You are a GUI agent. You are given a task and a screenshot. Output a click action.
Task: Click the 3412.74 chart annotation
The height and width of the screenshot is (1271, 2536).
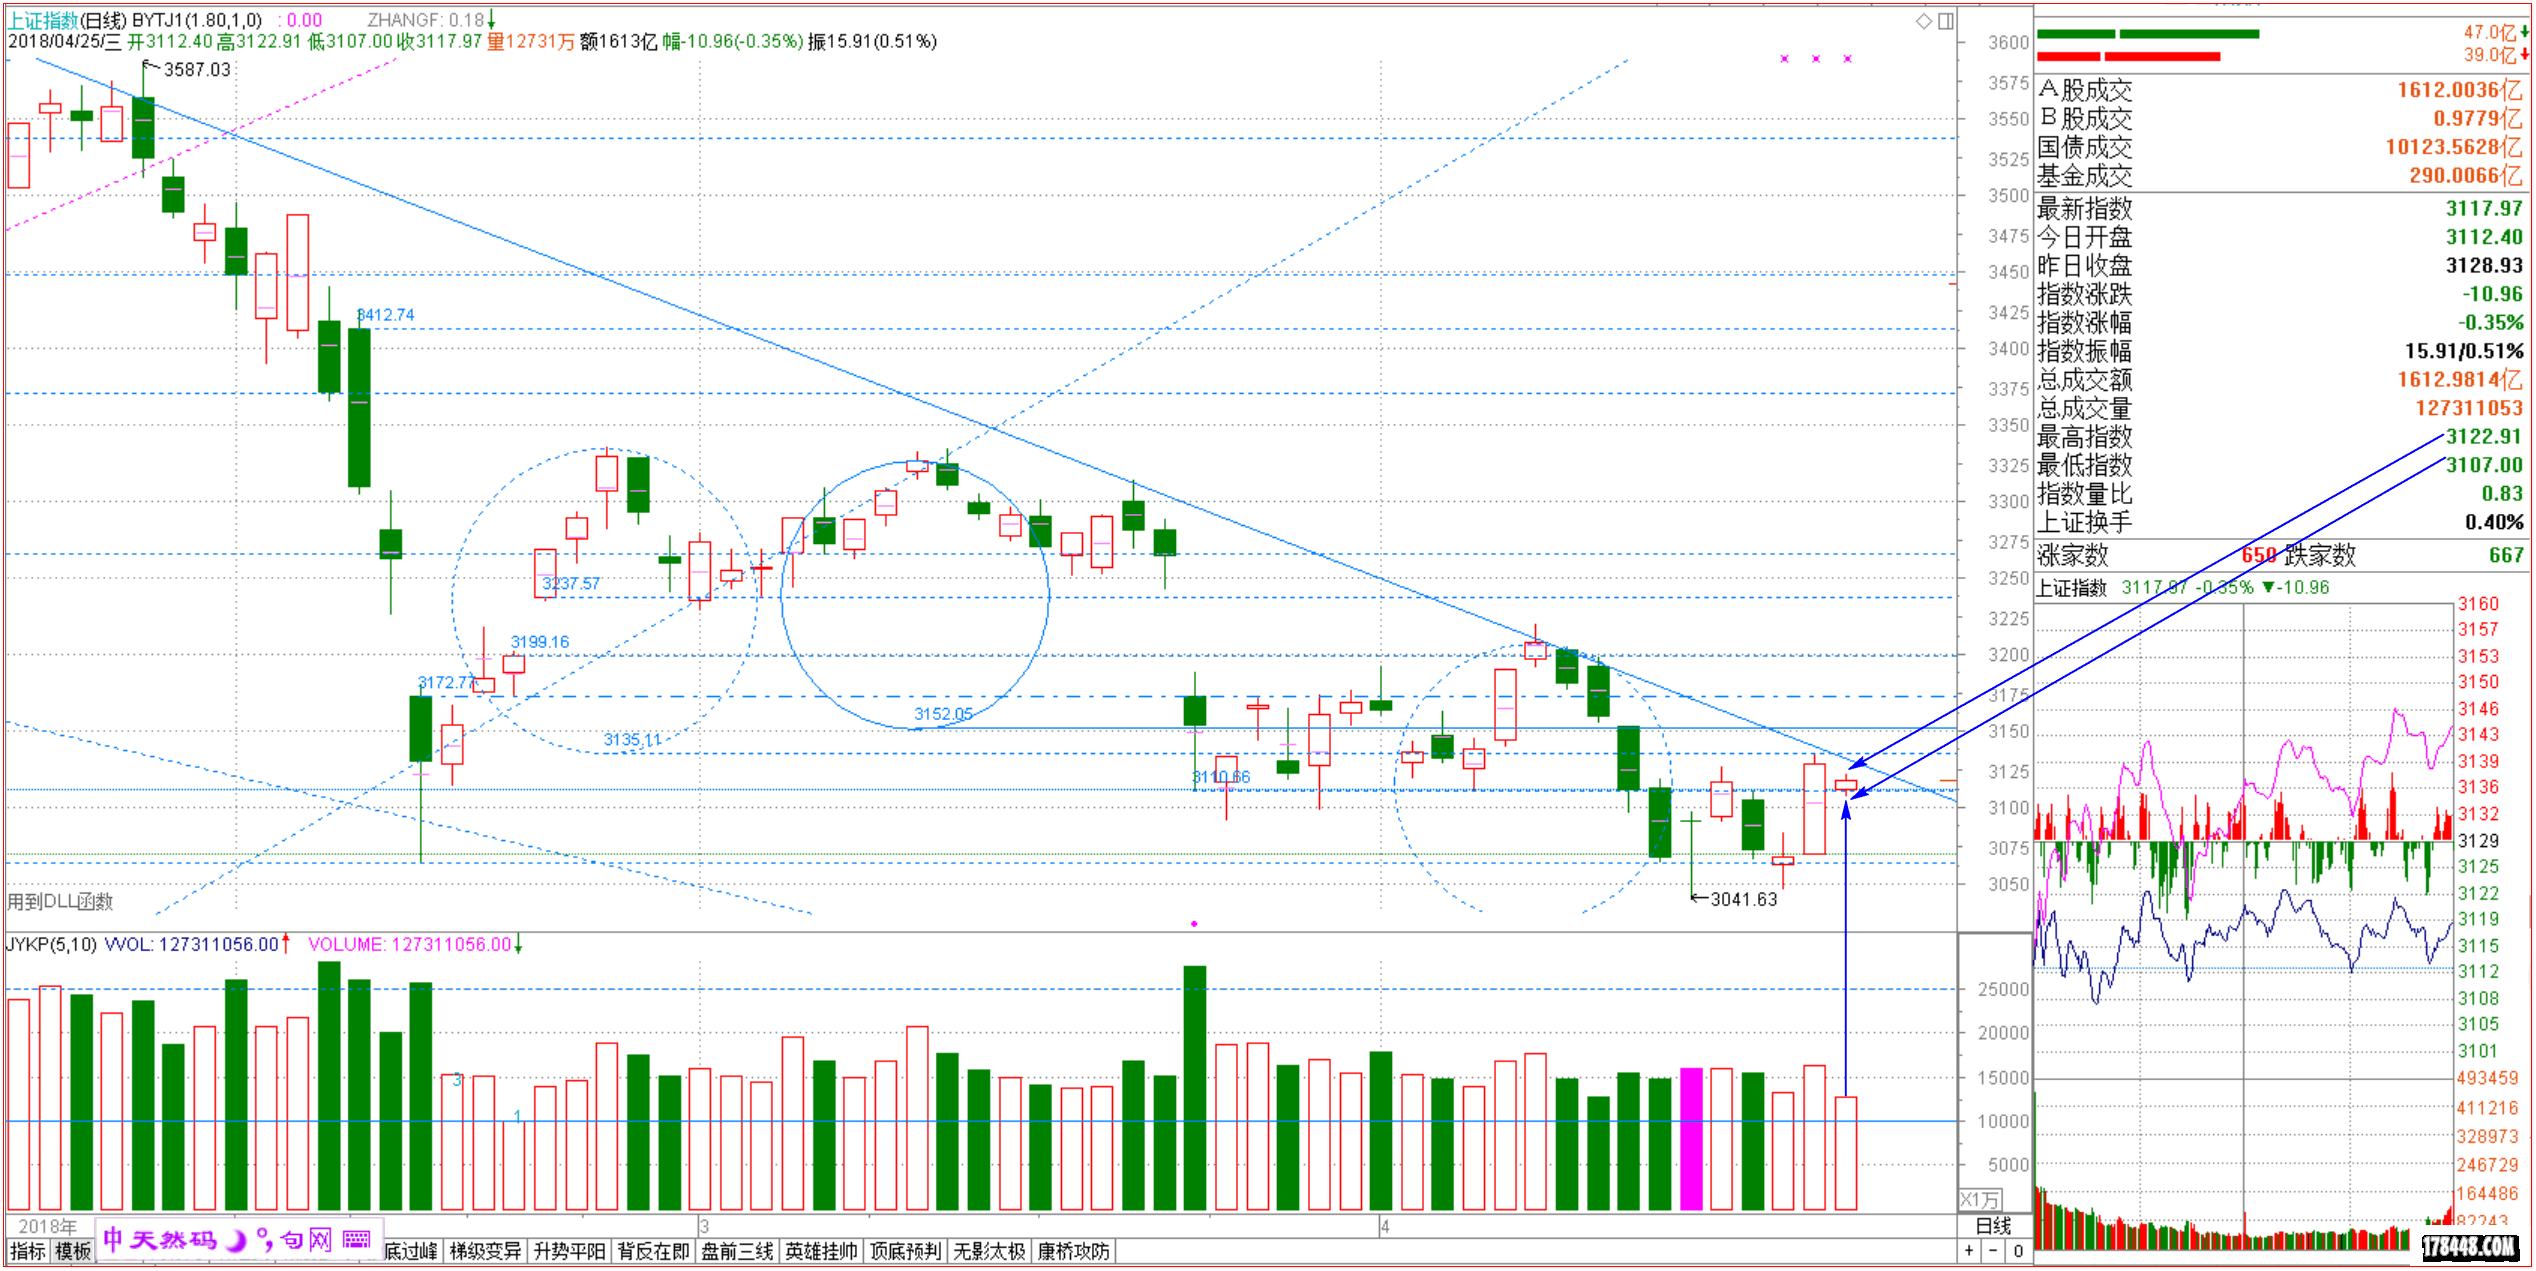385,315
